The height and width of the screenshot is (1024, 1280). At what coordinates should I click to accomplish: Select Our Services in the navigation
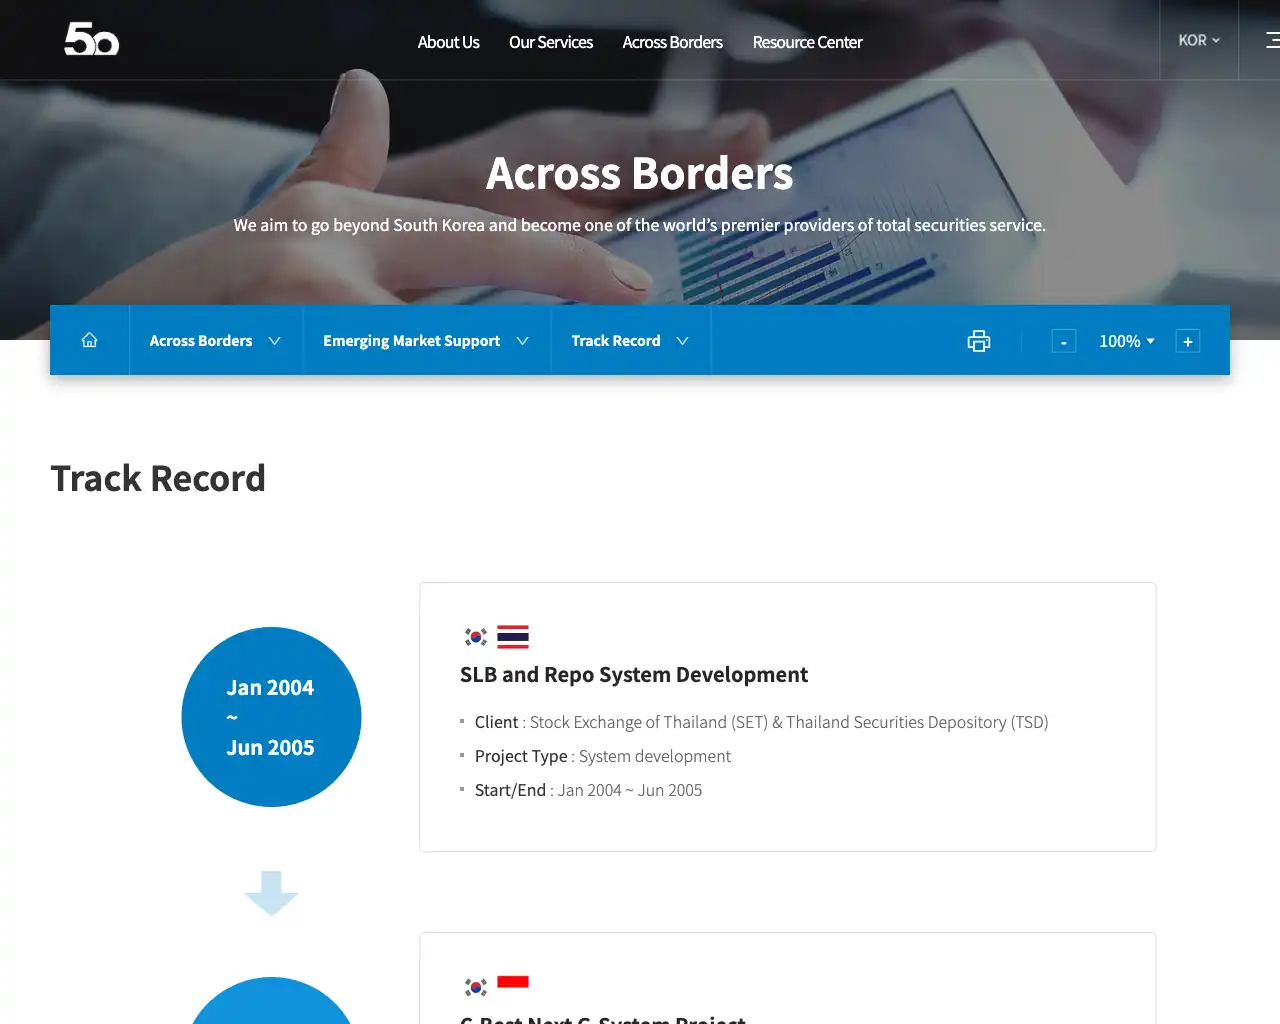tap(550, 42)
